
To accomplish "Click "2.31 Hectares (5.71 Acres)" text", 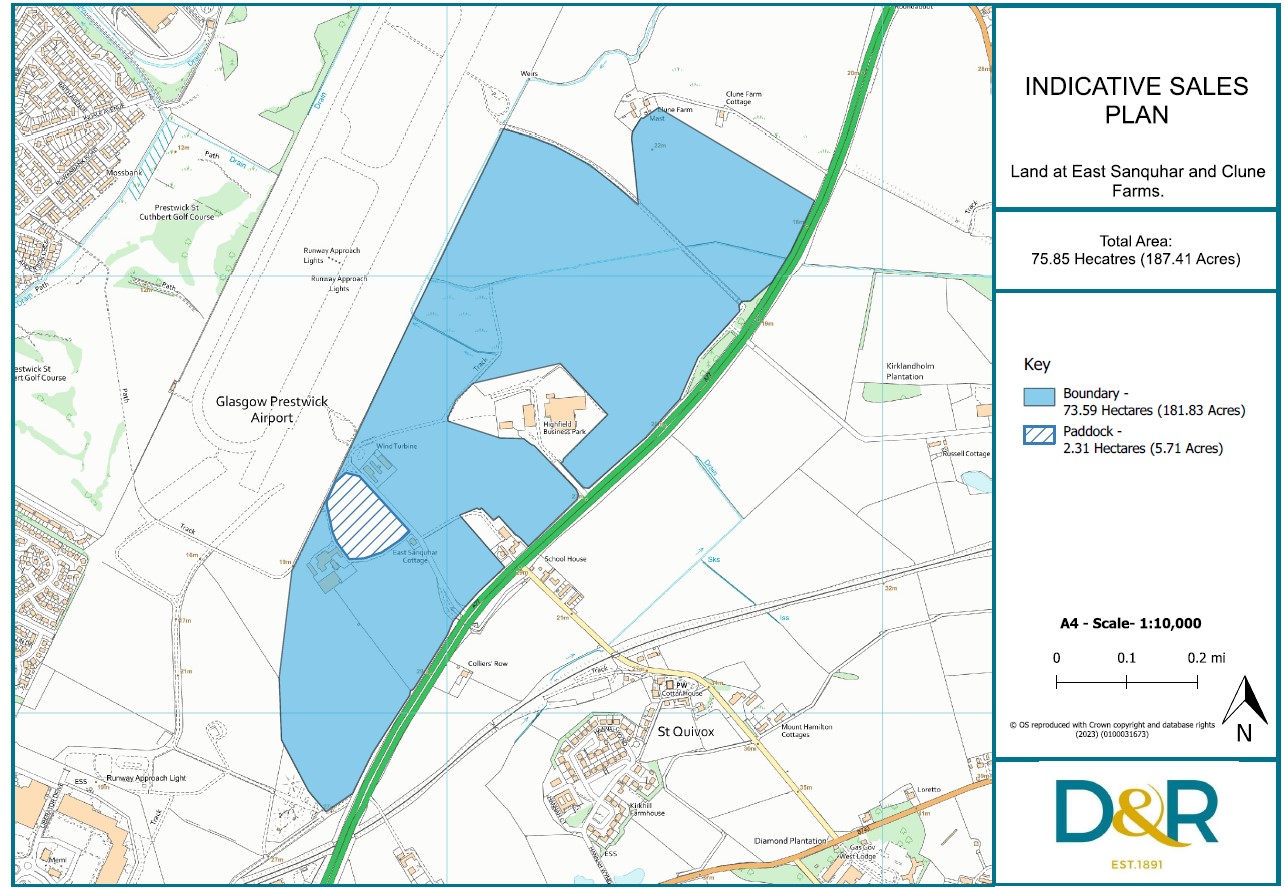I will tap(1143, 449).
